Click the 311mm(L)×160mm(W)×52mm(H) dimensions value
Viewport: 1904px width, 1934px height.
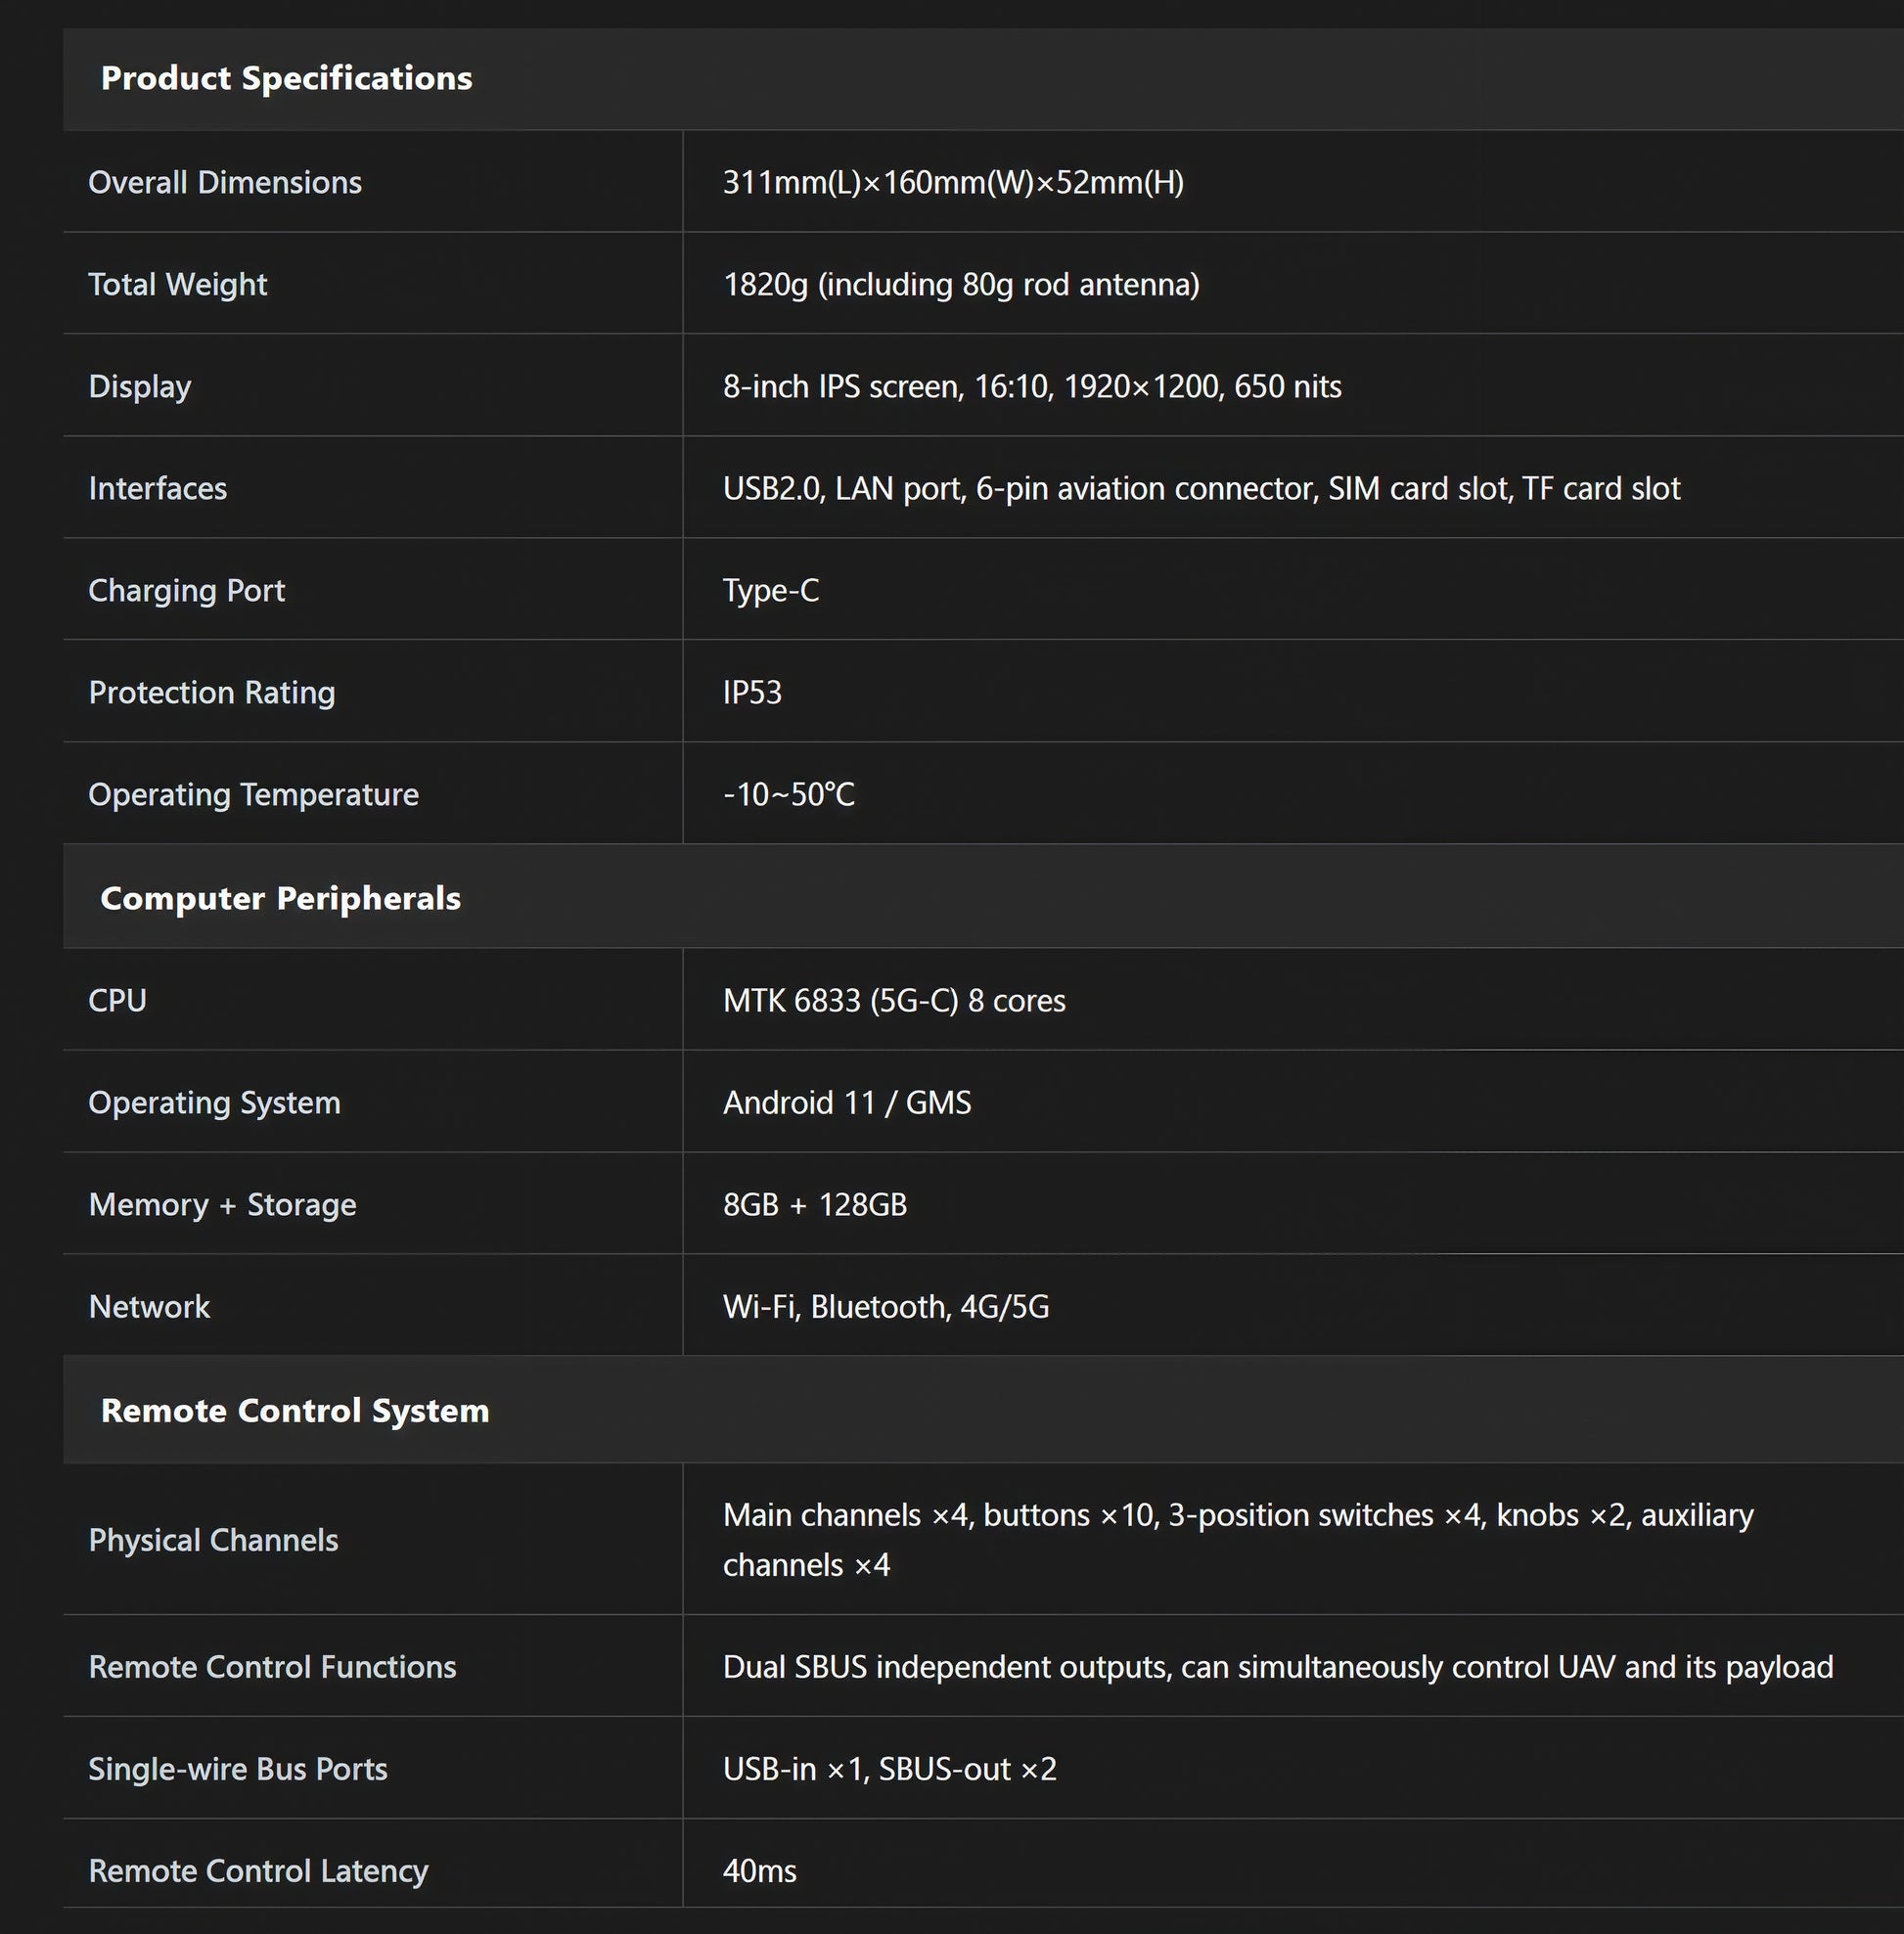pos(953,182)
